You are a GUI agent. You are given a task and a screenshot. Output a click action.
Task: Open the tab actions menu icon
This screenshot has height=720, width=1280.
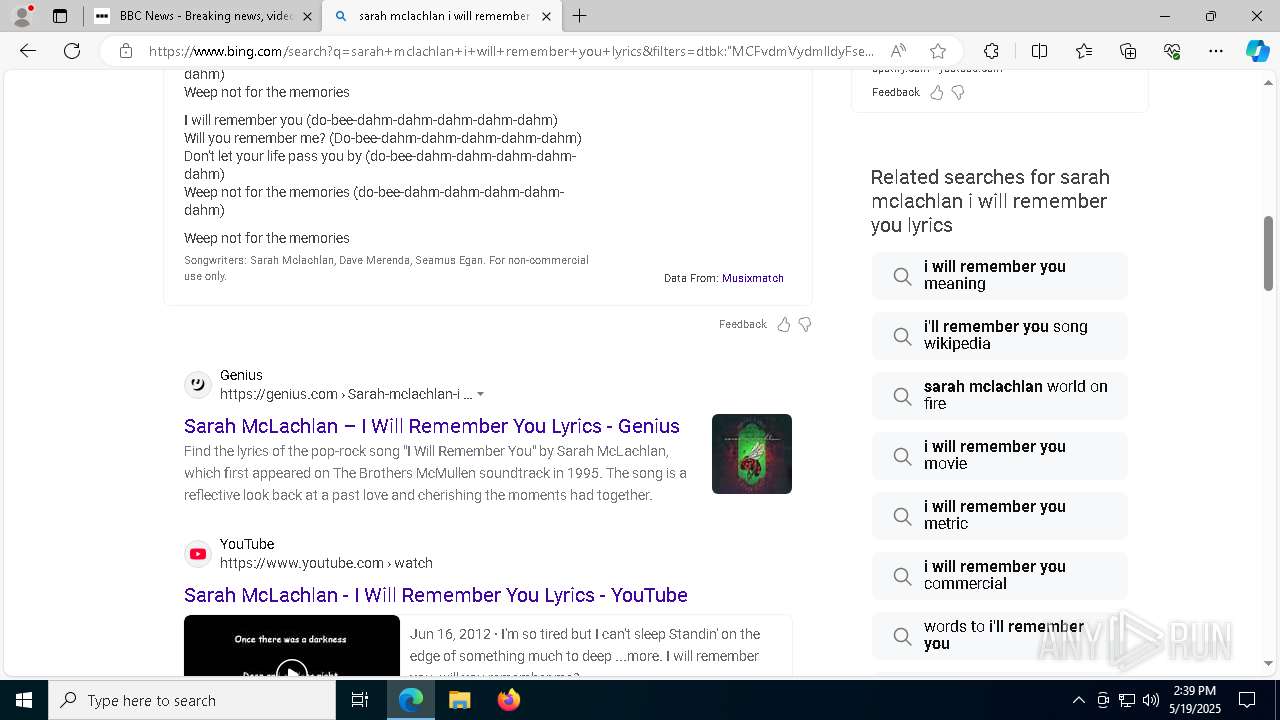[60, 16]
